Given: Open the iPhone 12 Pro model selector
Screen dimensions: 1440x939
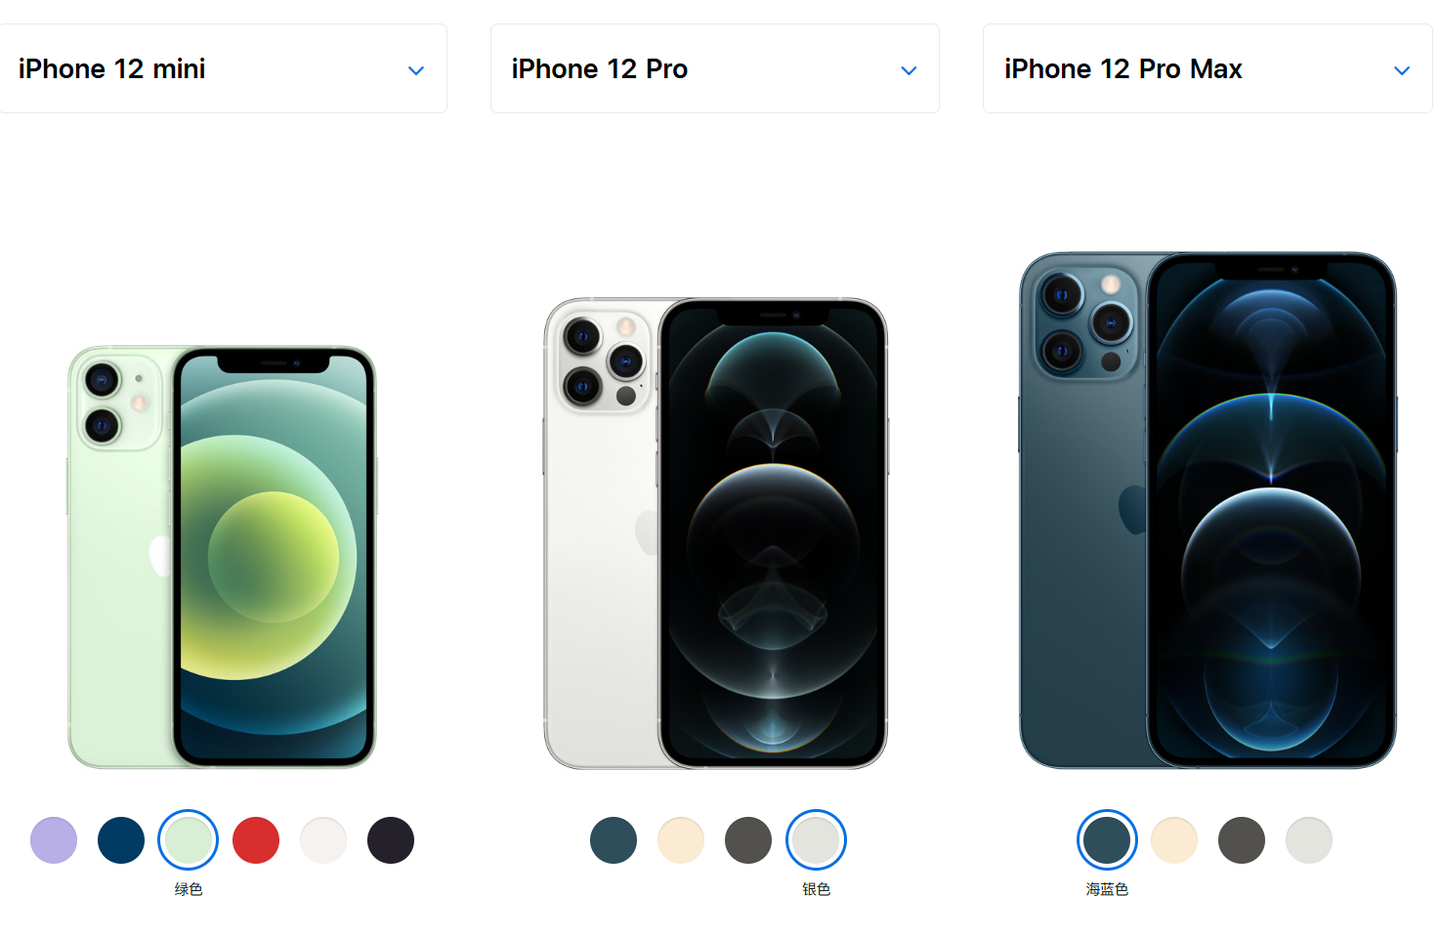Looking at the screenshot, I should [x=715, y=69].
